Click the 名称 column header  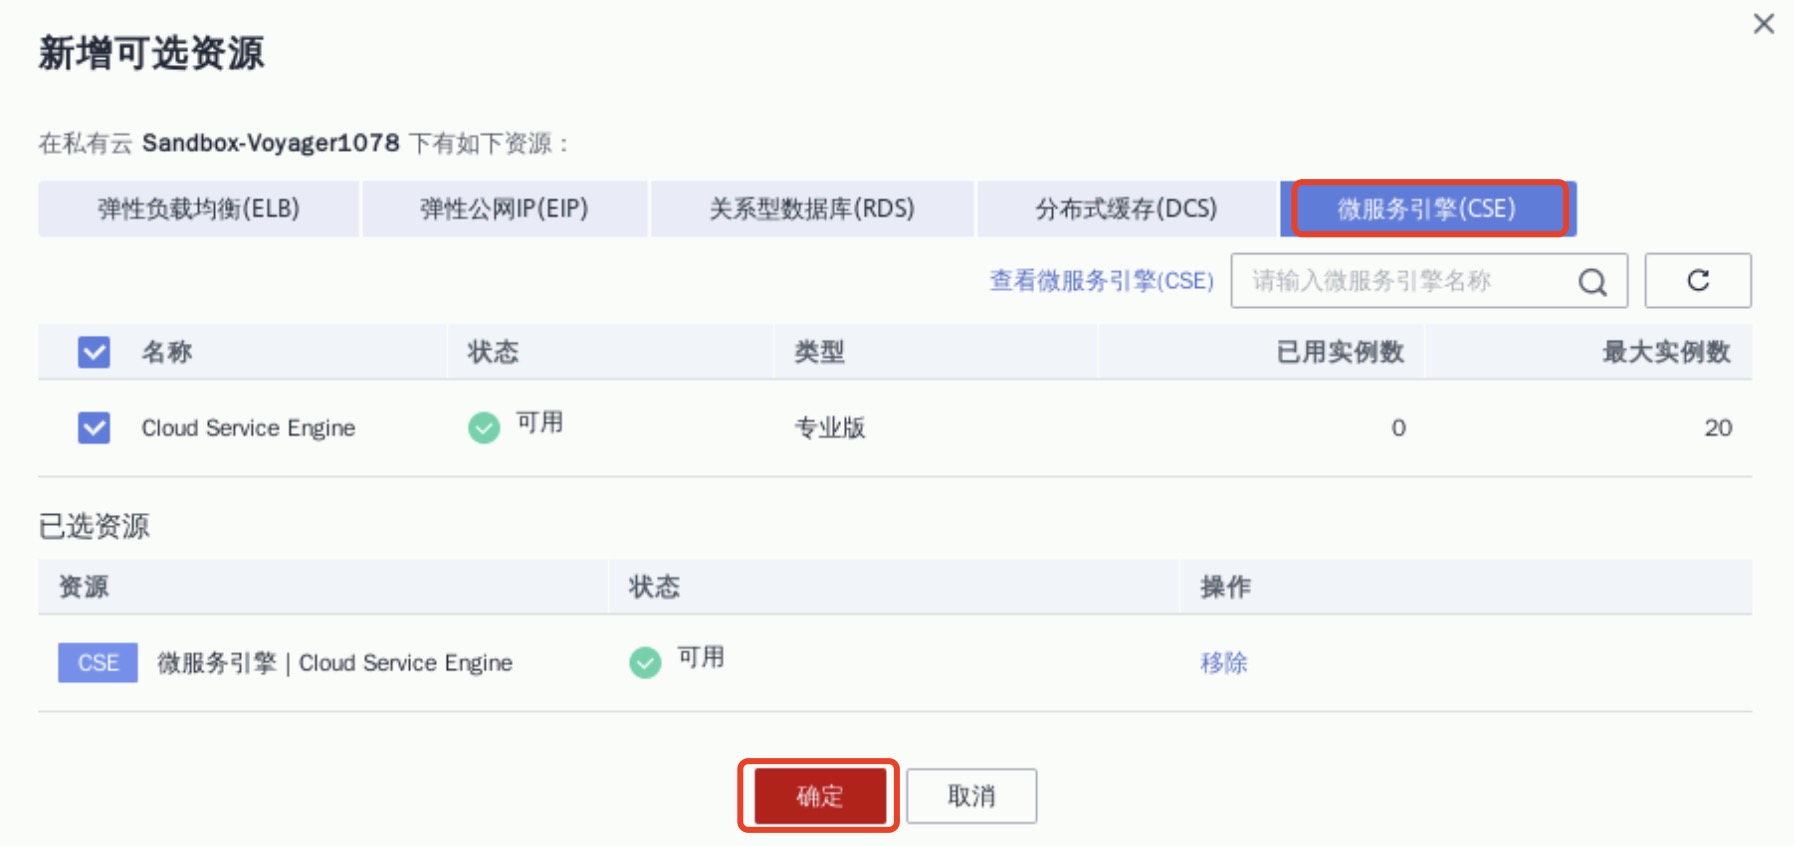(x=167, y=352)
